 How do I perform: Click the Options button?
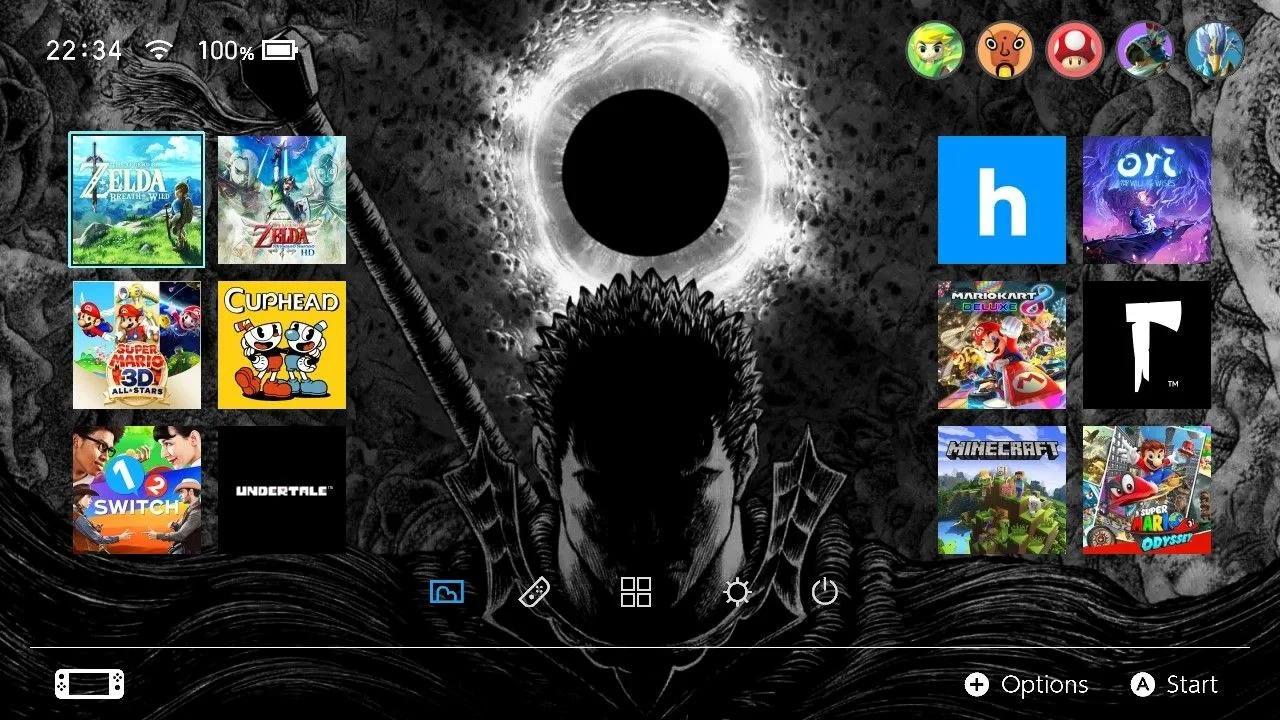tap(1027, 685)
